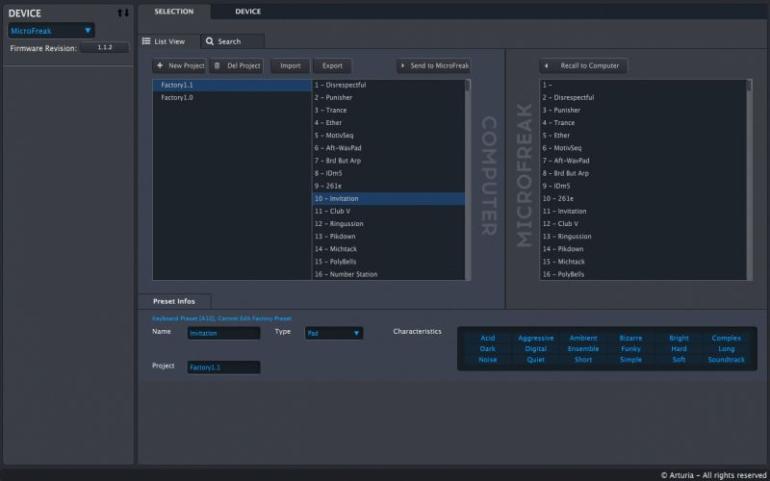Toggle the Quiet characteristic
The image size is (770, 481).
point(536,360)
